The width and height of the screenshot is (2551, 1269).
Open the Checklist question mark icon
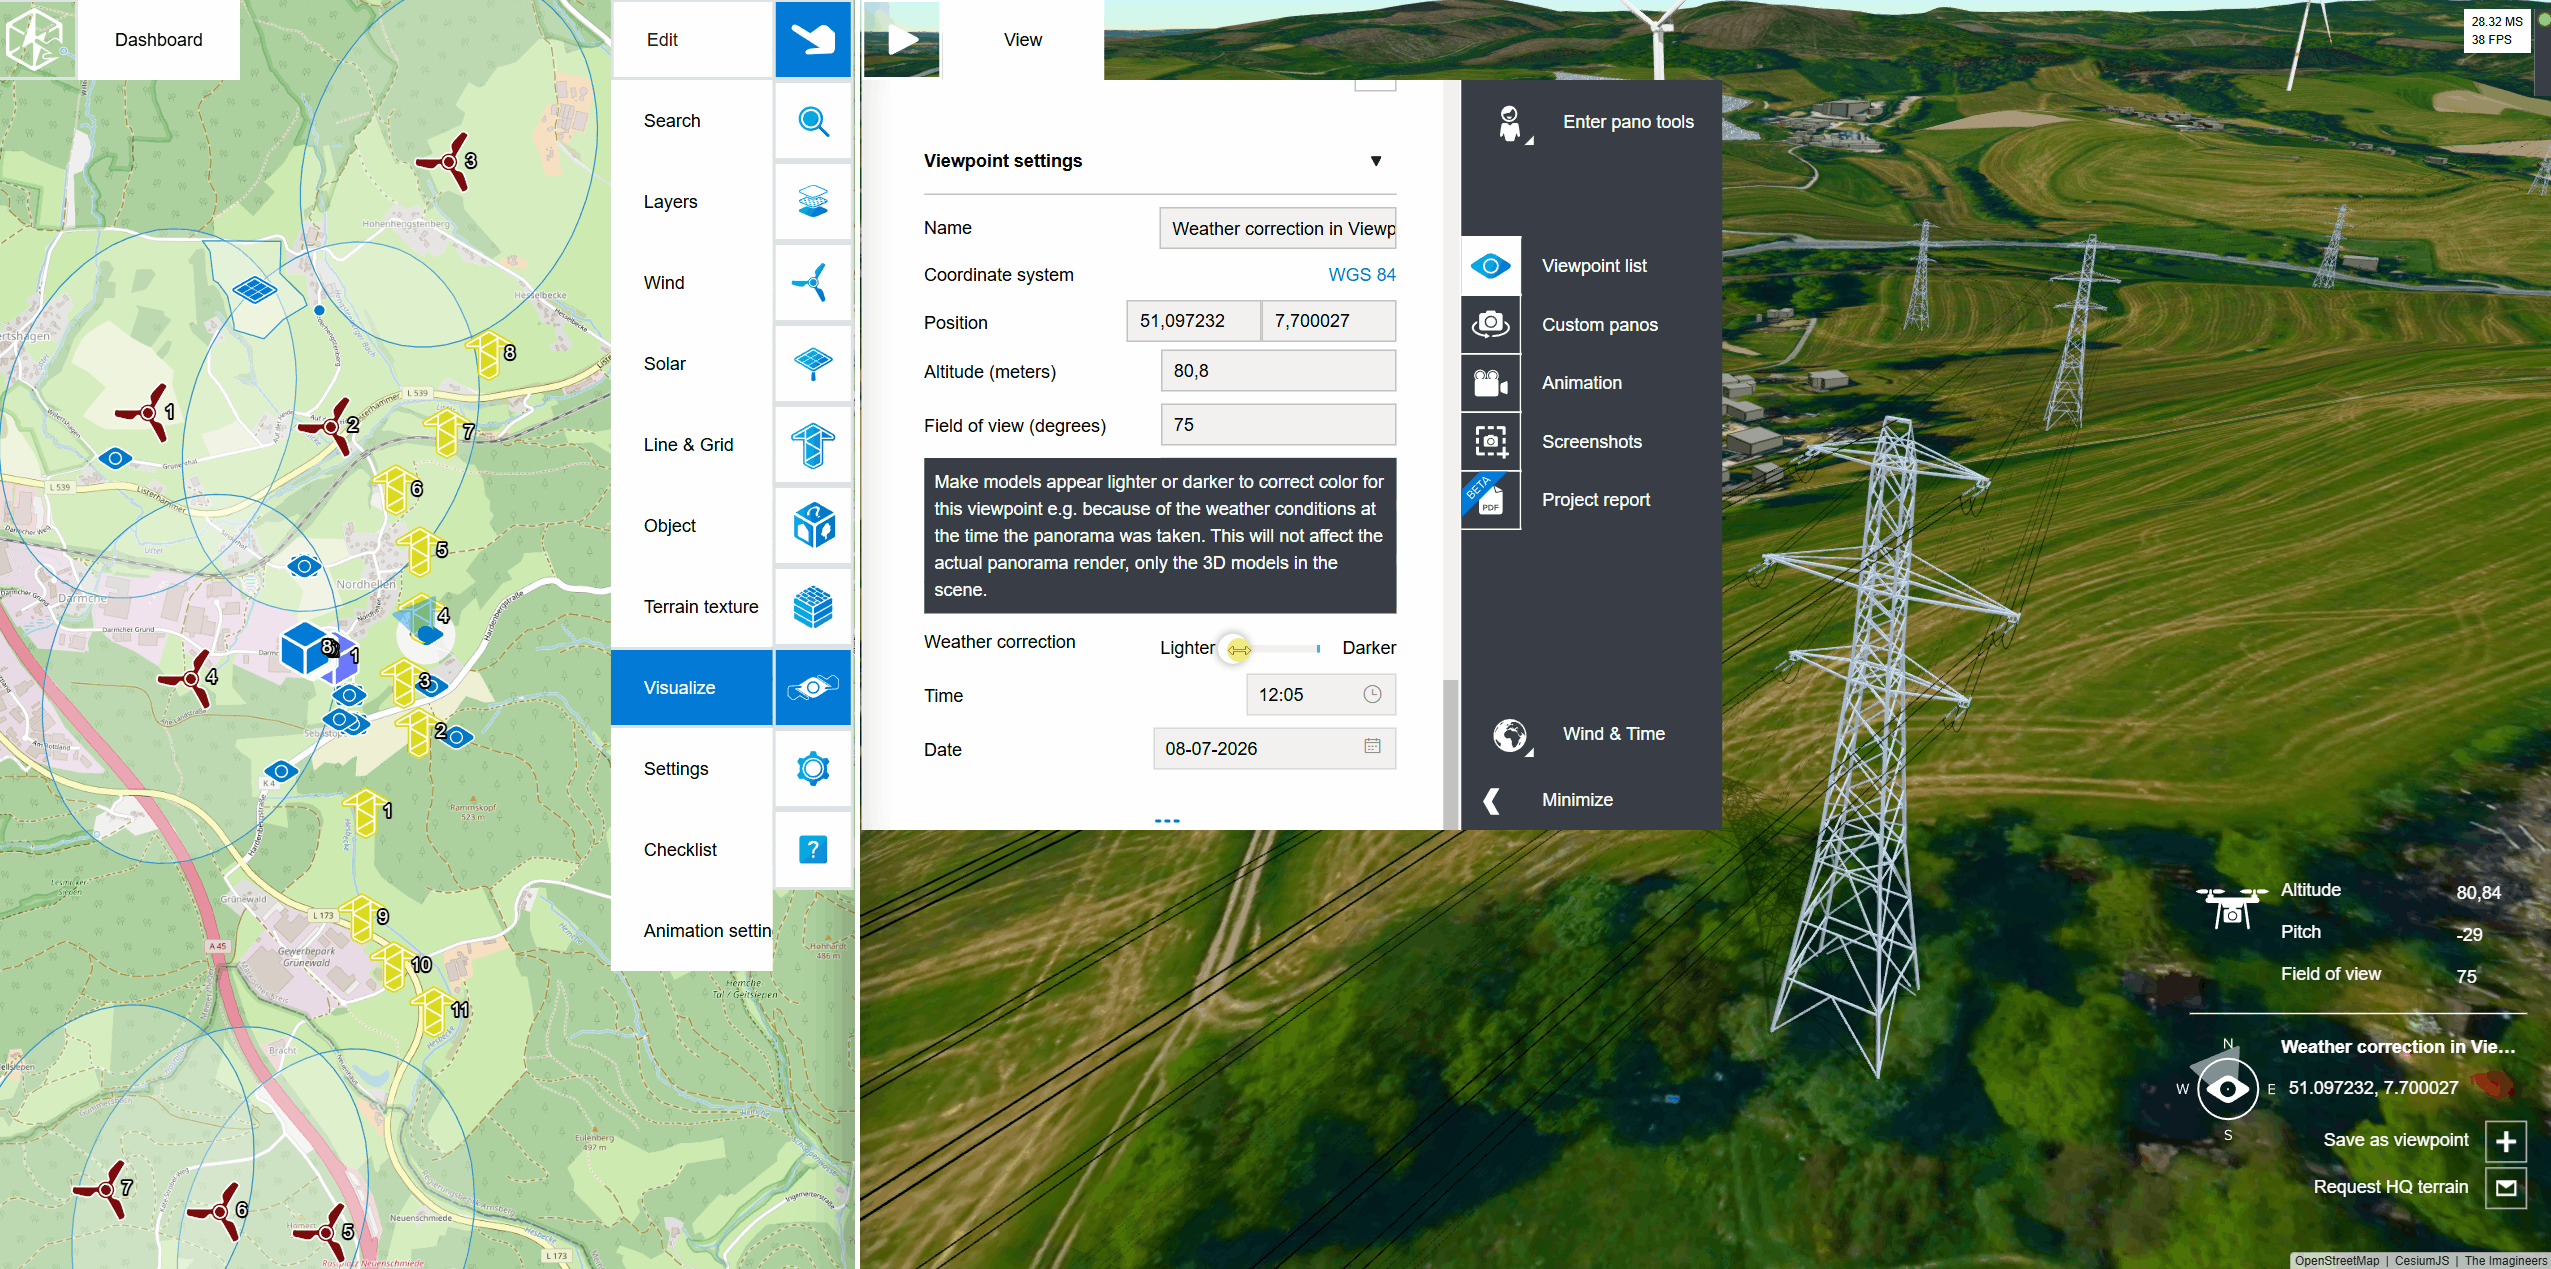813,850
